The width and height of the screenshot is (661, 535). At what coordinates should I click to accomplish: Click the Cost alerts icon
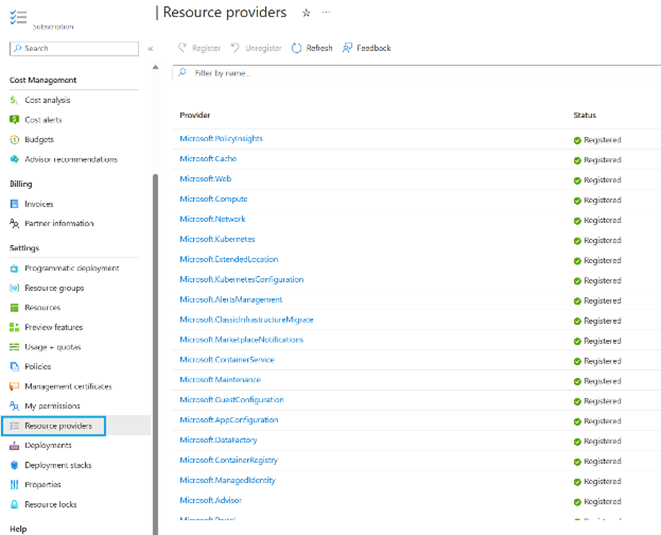(14, 120)
